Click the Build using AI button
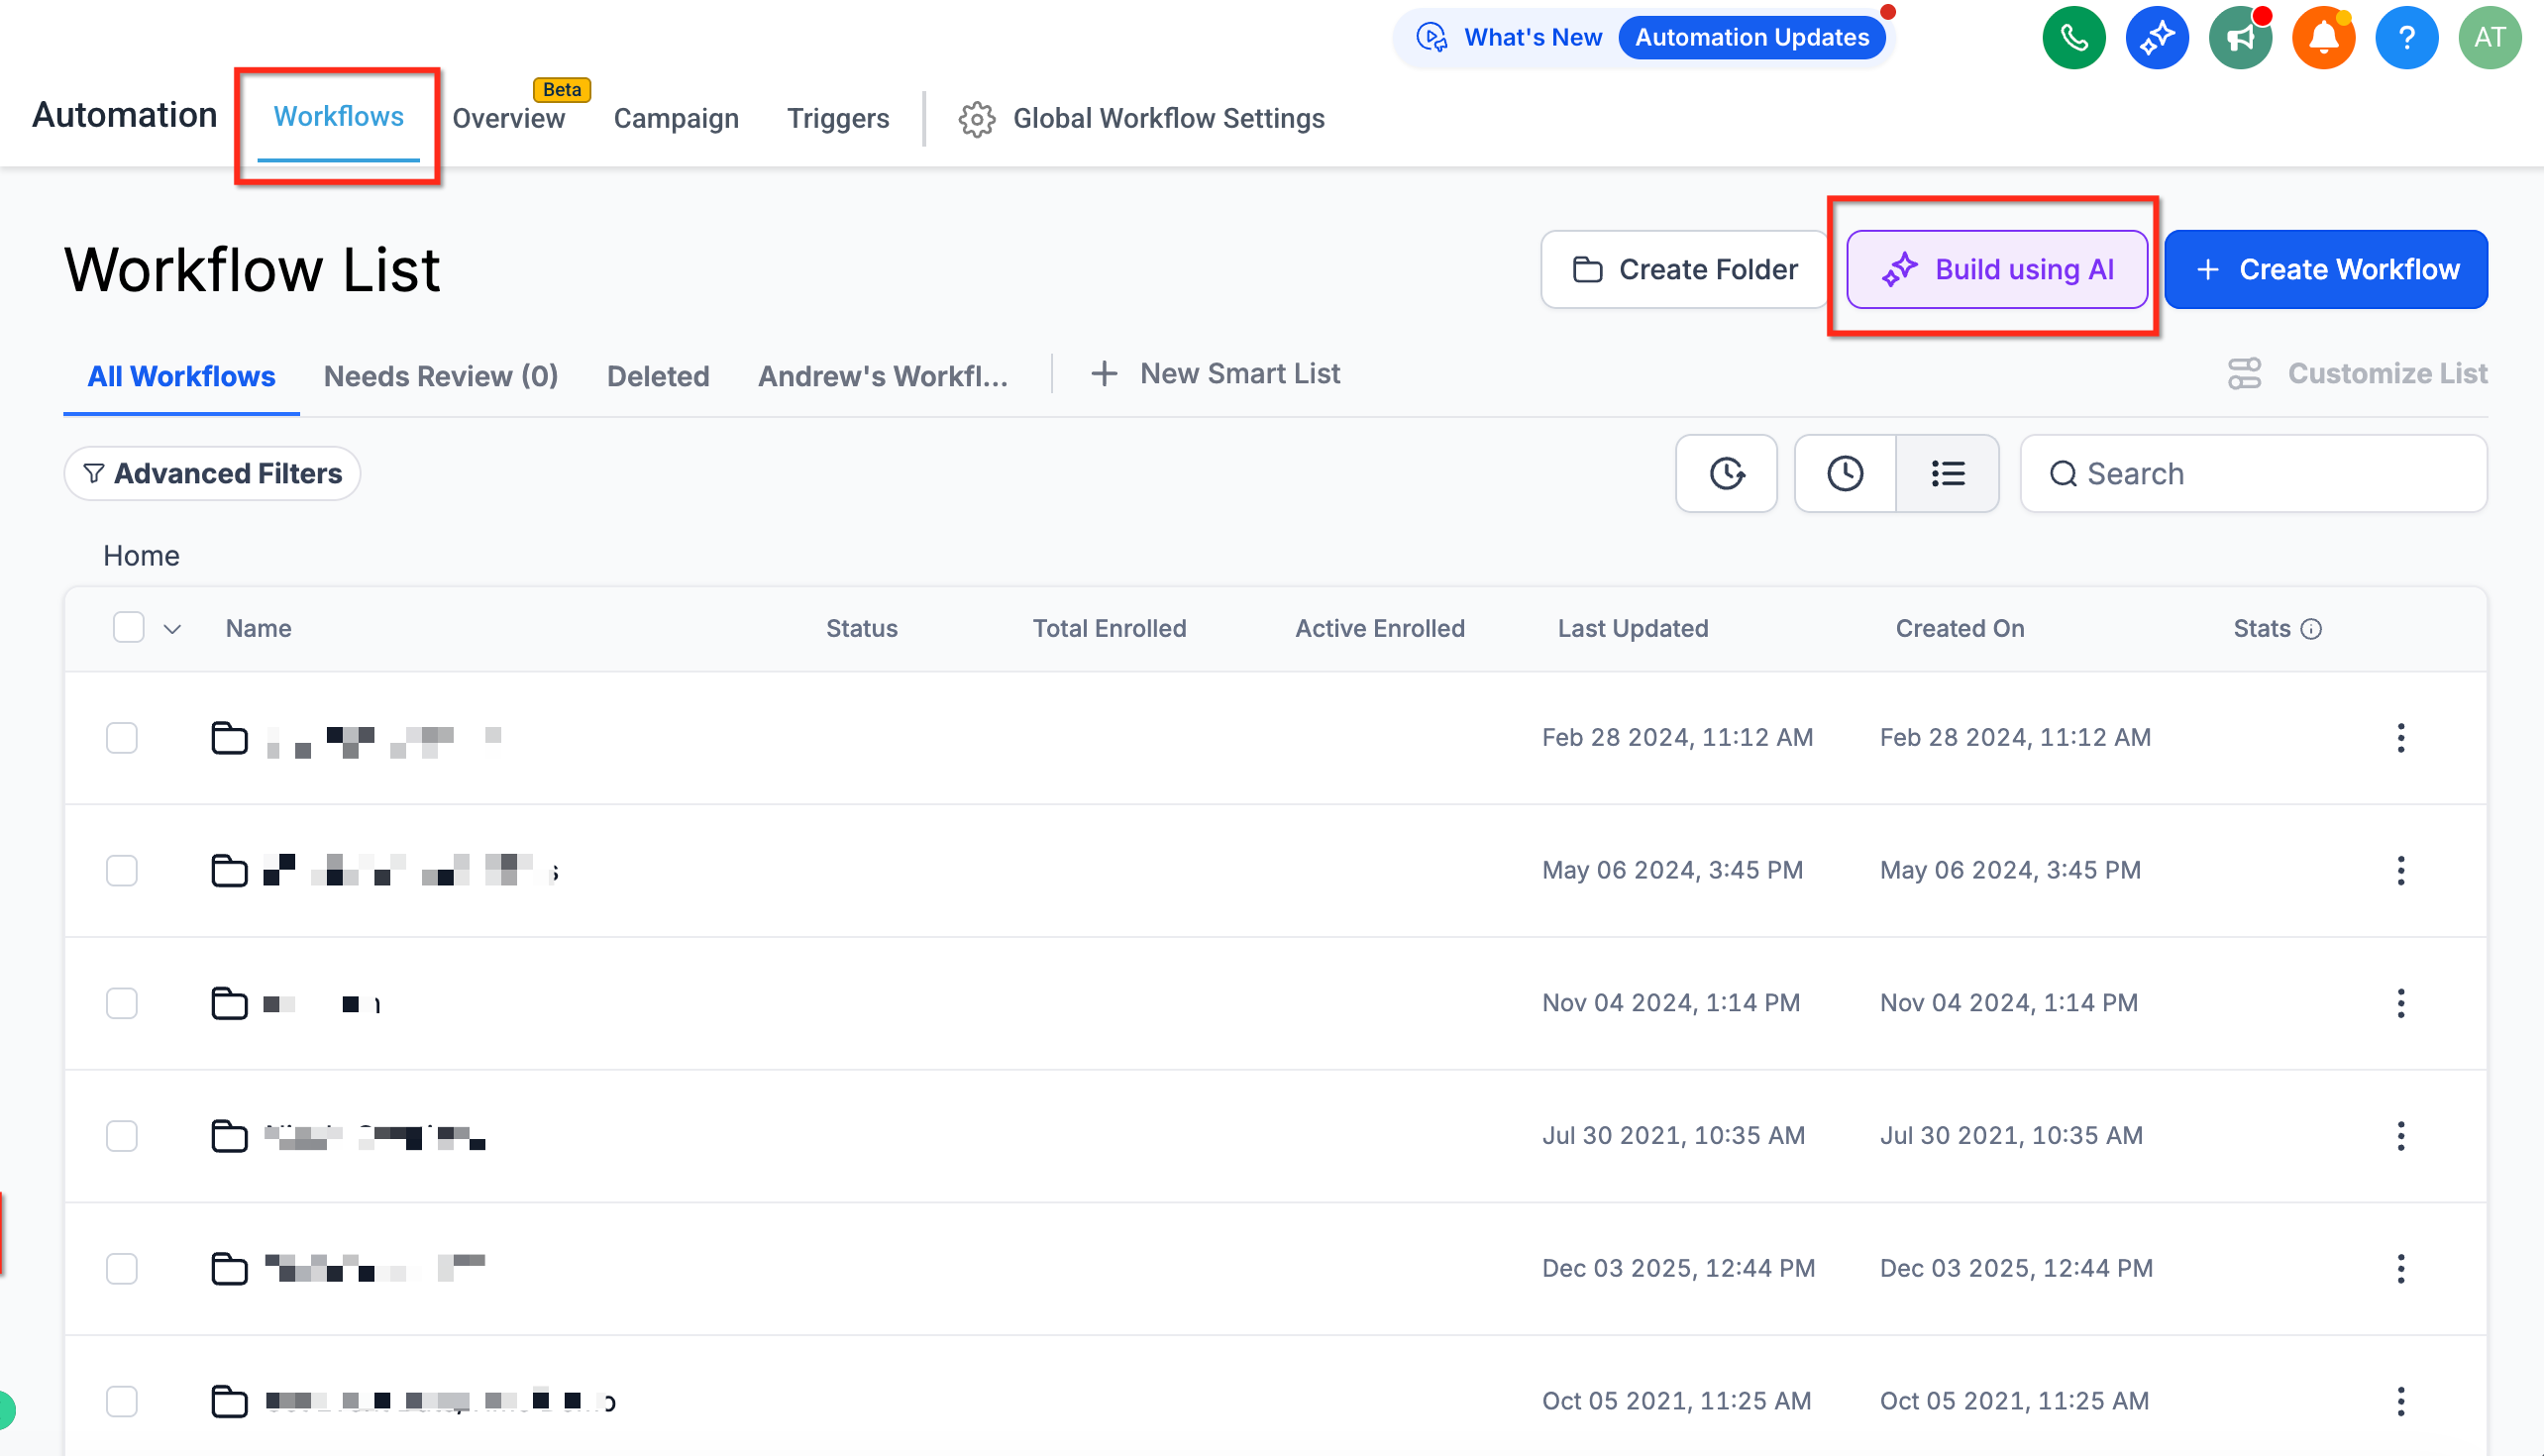 pos(1996,269)
